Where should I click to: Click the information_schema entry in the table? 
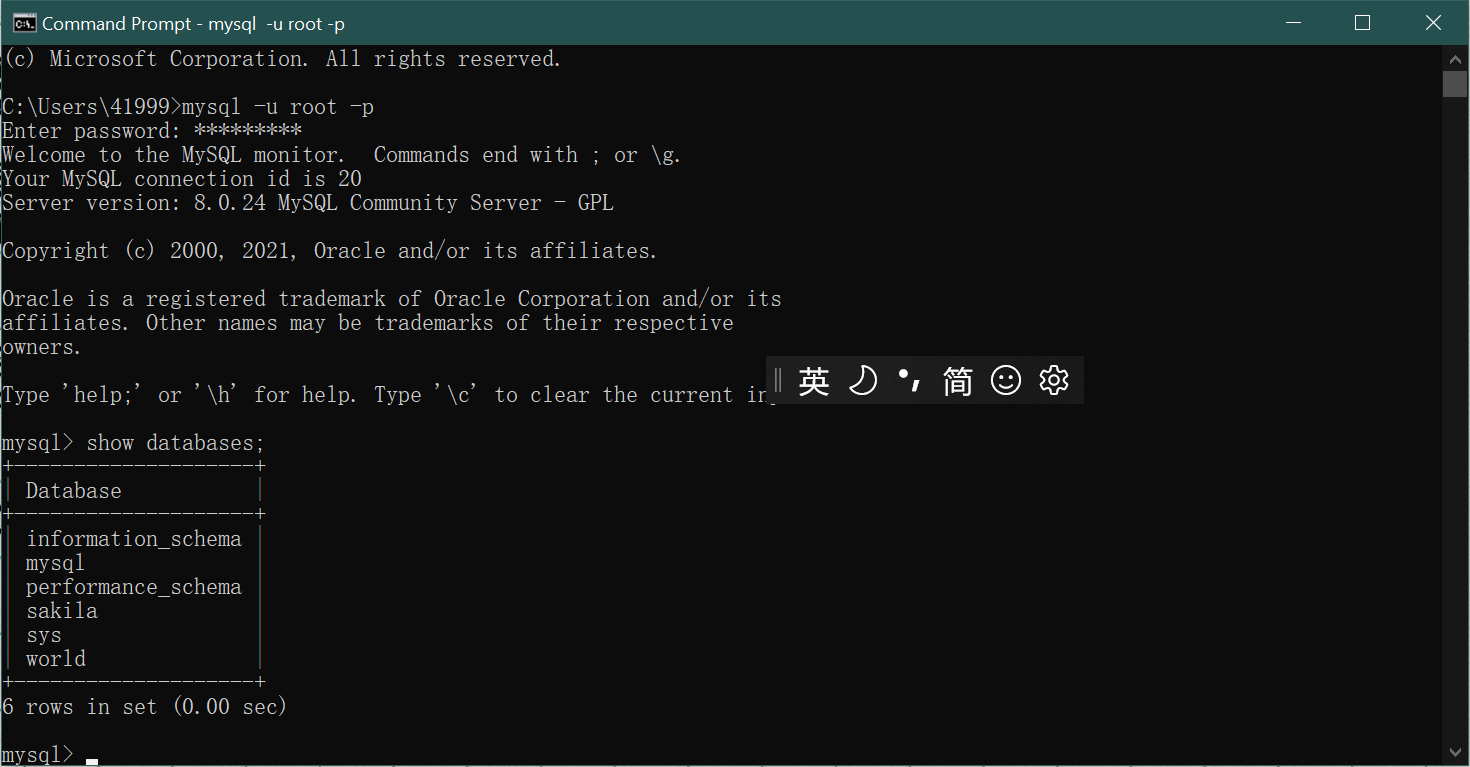[x=134, y=539]
